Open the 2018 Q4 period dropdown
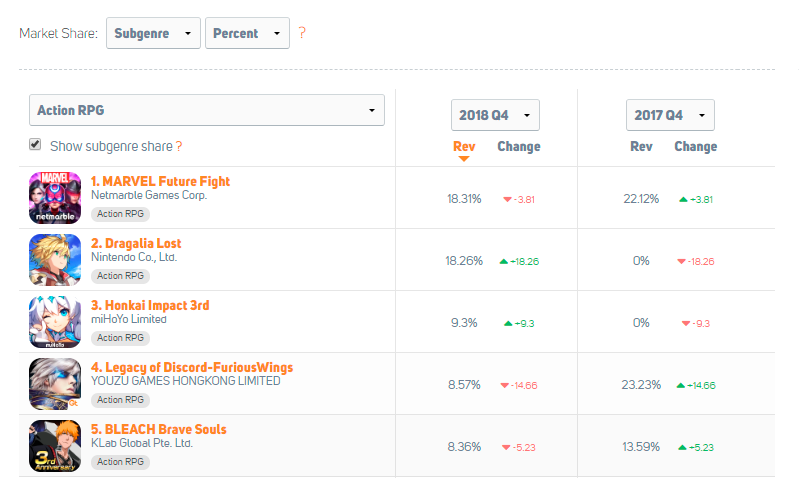Image resolution: width=799 pixels, height=478 pixels. (x=495, y=115)
